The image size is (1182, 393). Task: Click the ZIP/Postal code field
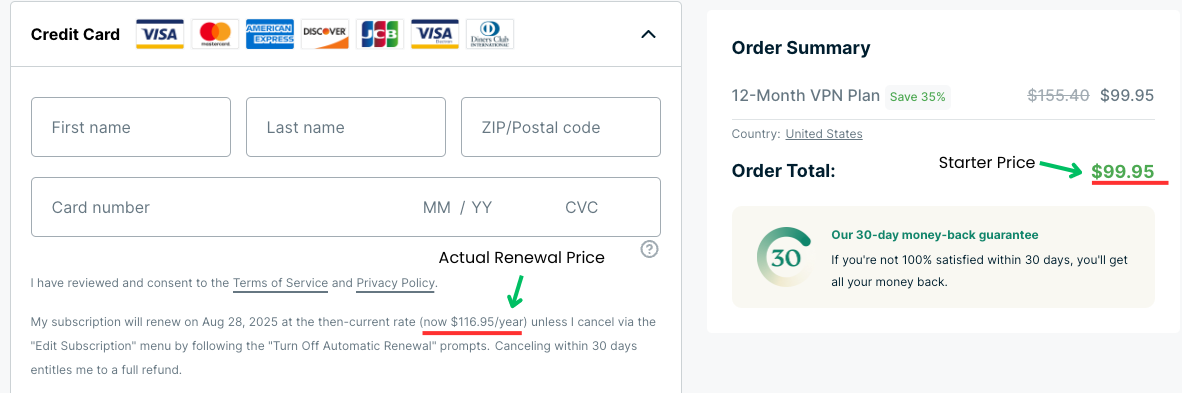click(561, 127)
